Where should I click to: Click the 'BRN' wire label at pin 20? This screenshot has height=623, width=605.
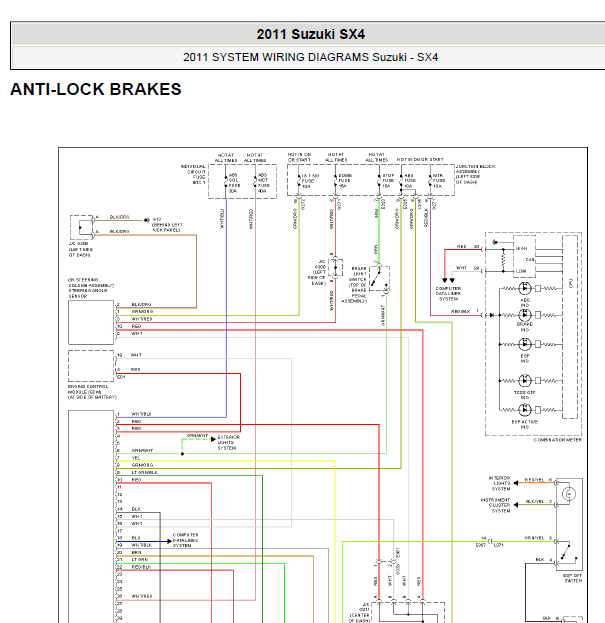point(136,553)
